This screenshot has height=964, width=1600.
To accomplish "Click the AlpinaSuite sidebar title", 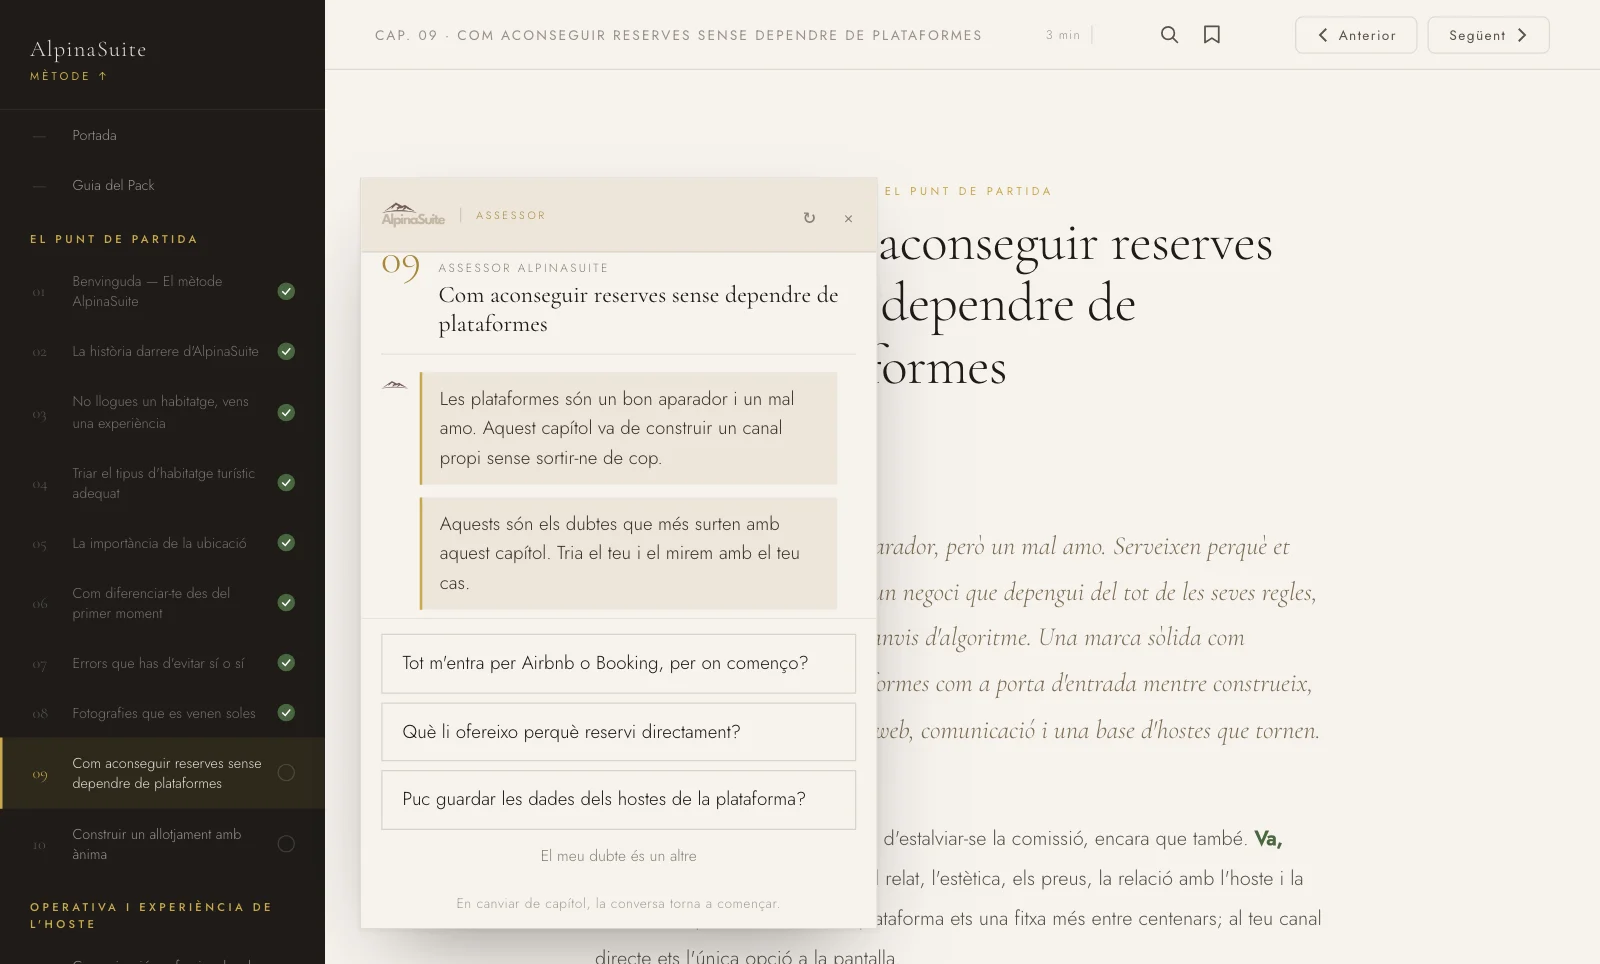I will click(88, 49).
